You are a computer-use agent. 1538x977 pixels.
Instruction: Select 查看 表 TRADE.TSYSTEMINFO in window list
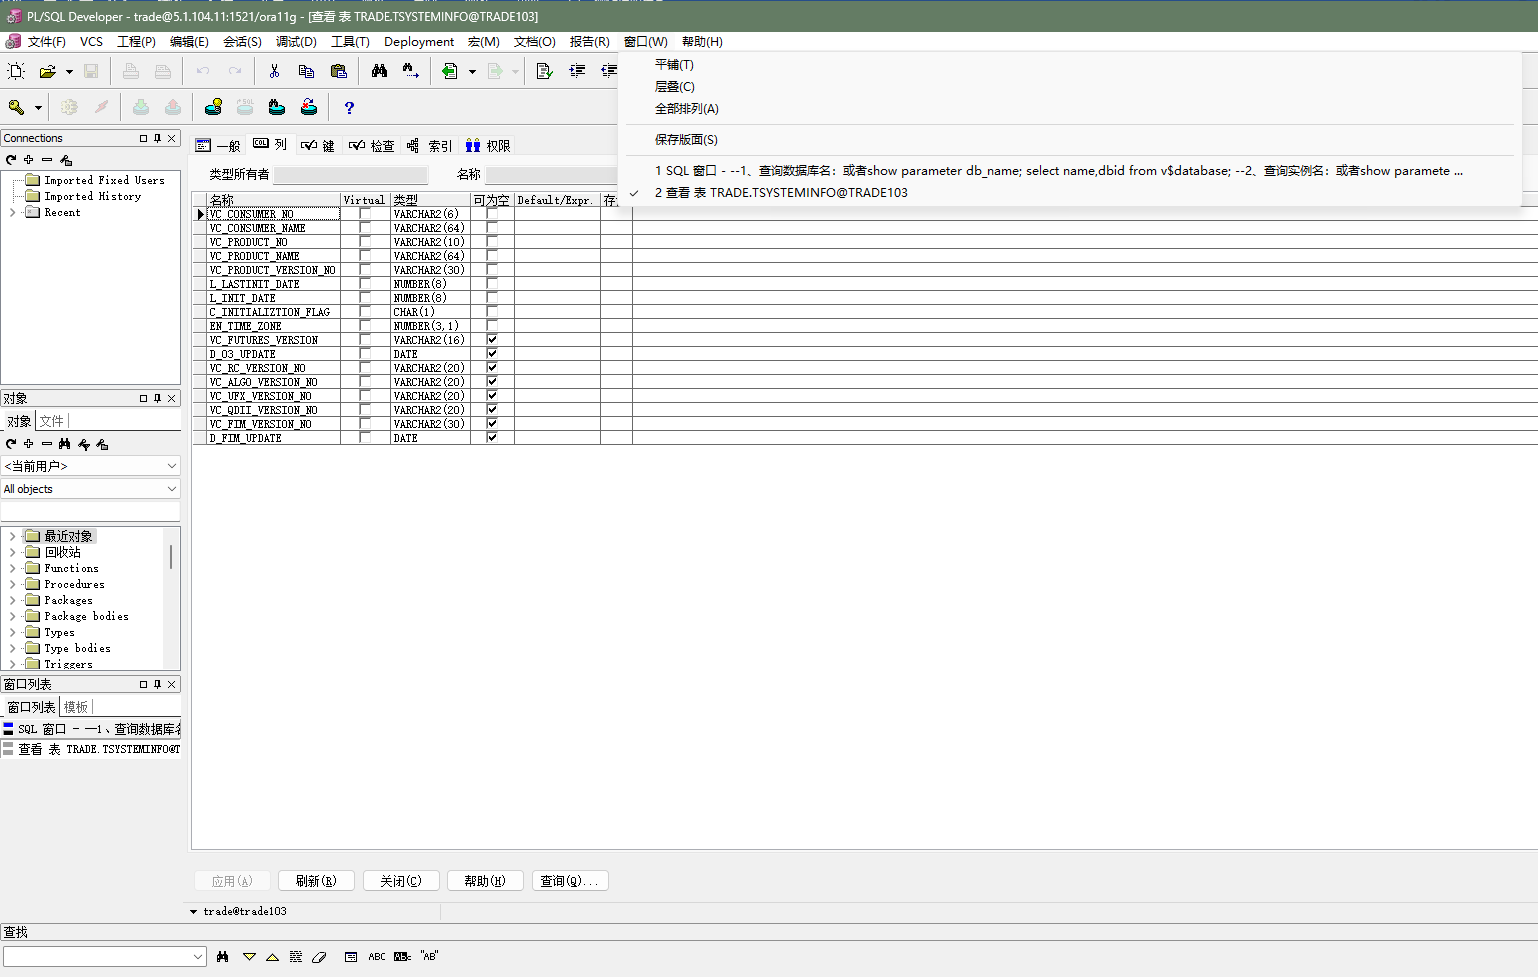pos(91,749)
